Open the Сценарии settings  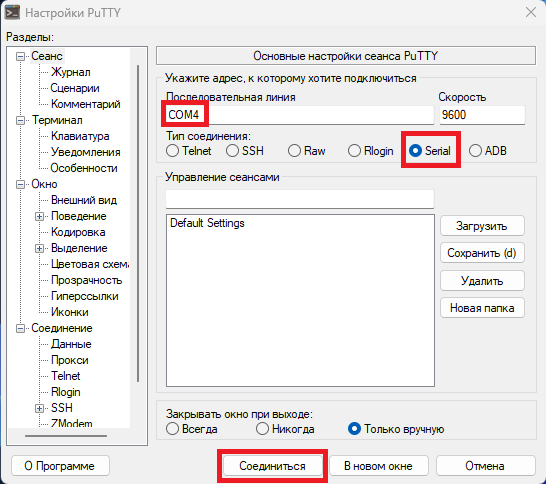(x=75, y=88)
